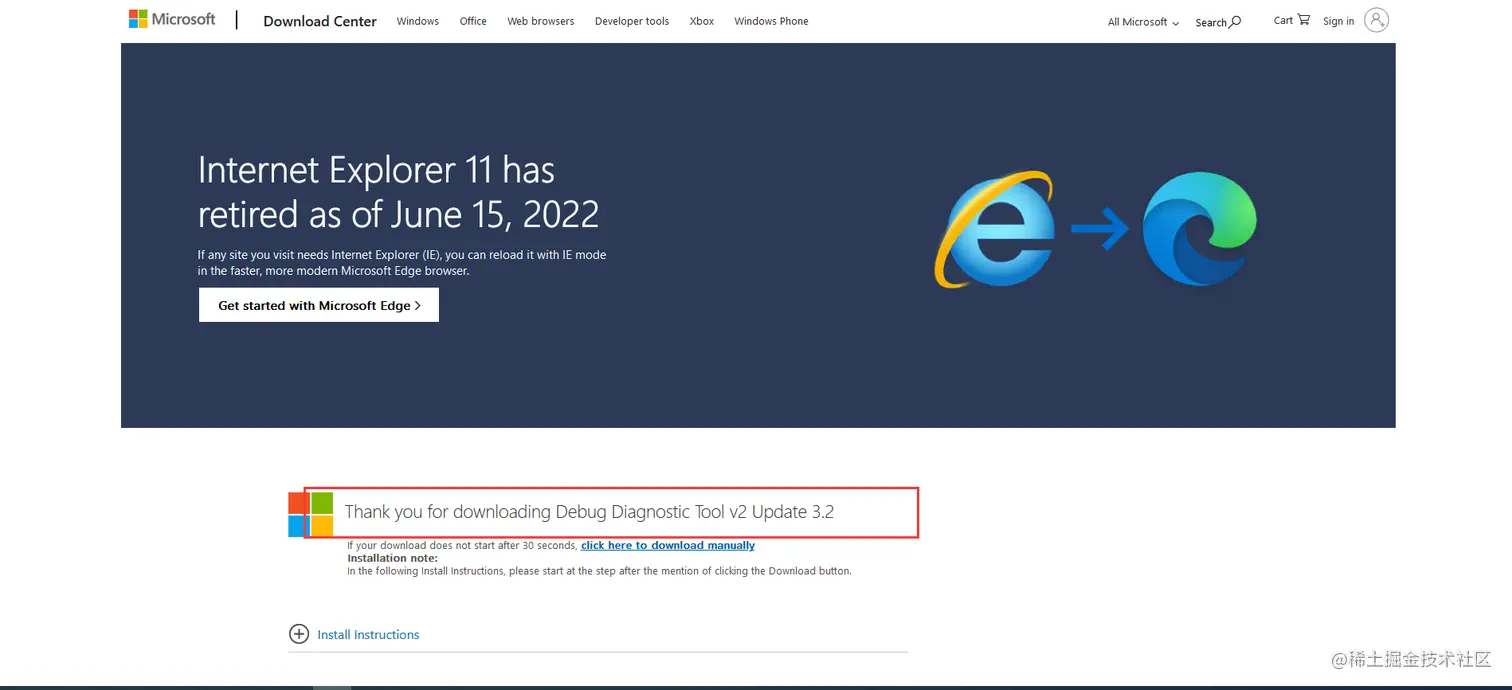Image resolution: width=1512 pixels, height=690 pixels.
Task: Open the Microsoft logo home link
Action: [172, 19]
